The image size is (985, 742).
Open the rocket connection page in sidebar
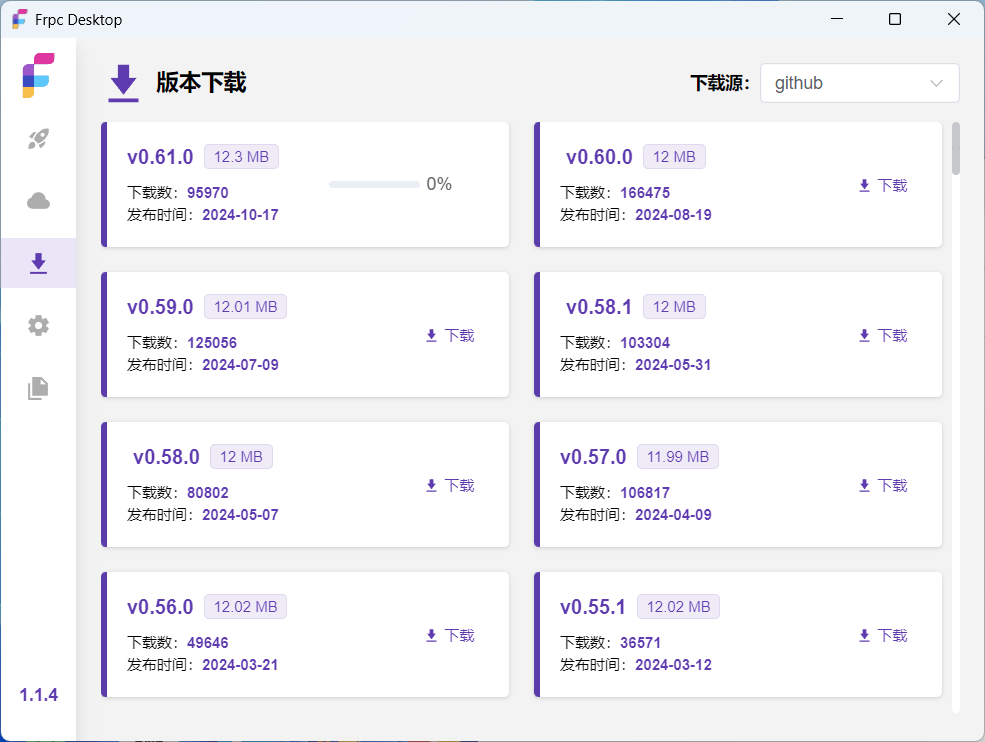pos(38,139)
